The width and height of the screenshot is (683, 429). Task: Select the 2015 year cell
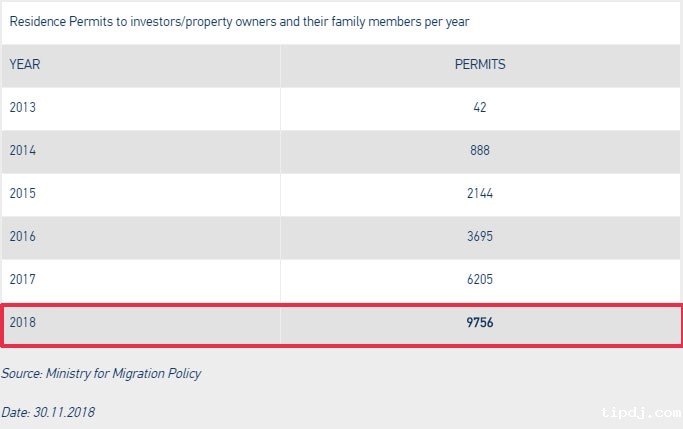click(22, 194)
